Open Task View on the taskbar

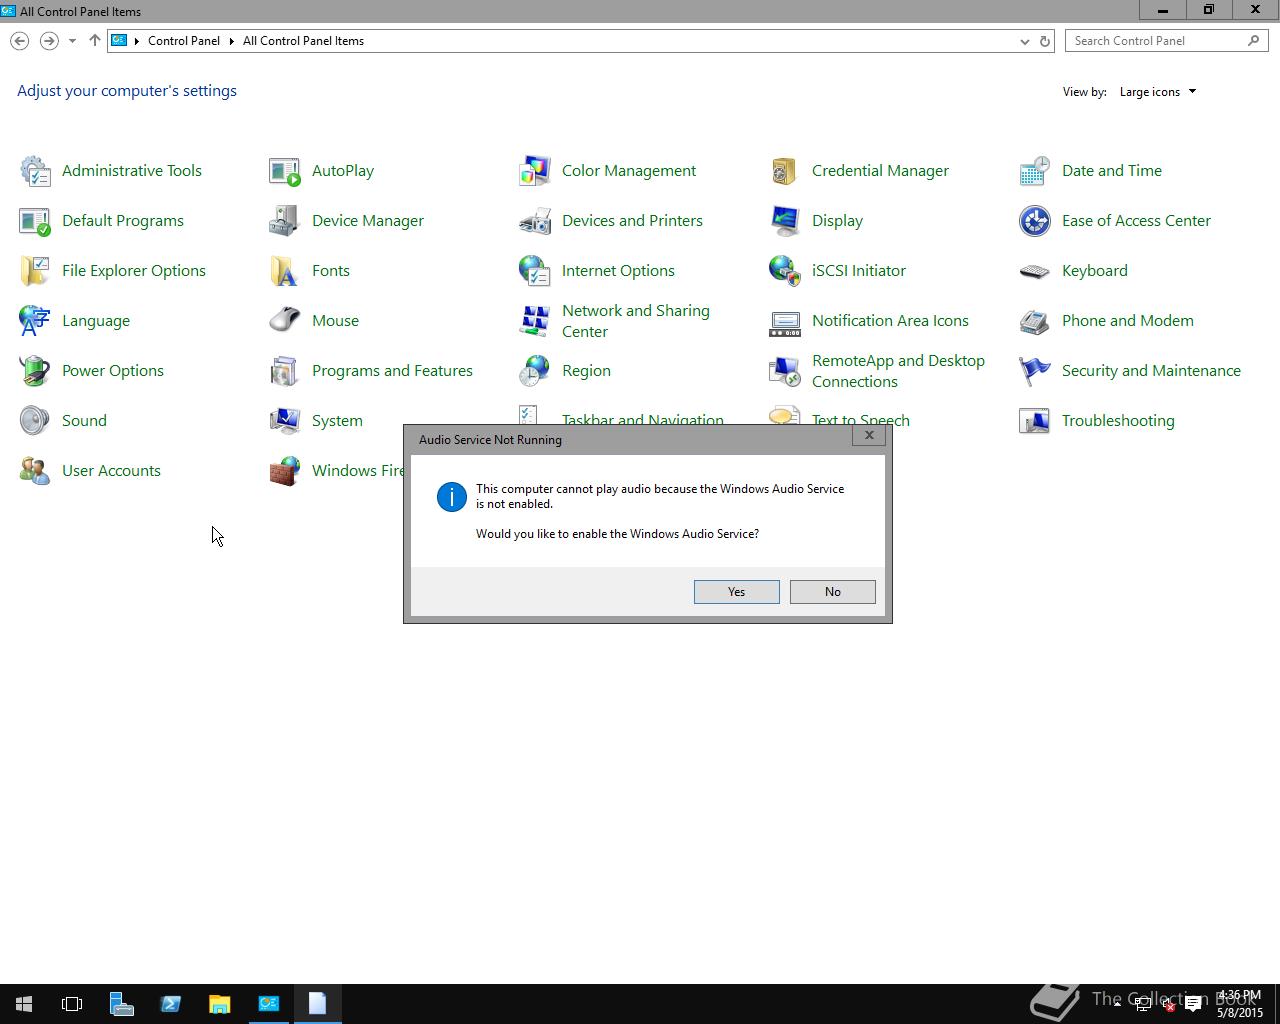point(72,1004)
